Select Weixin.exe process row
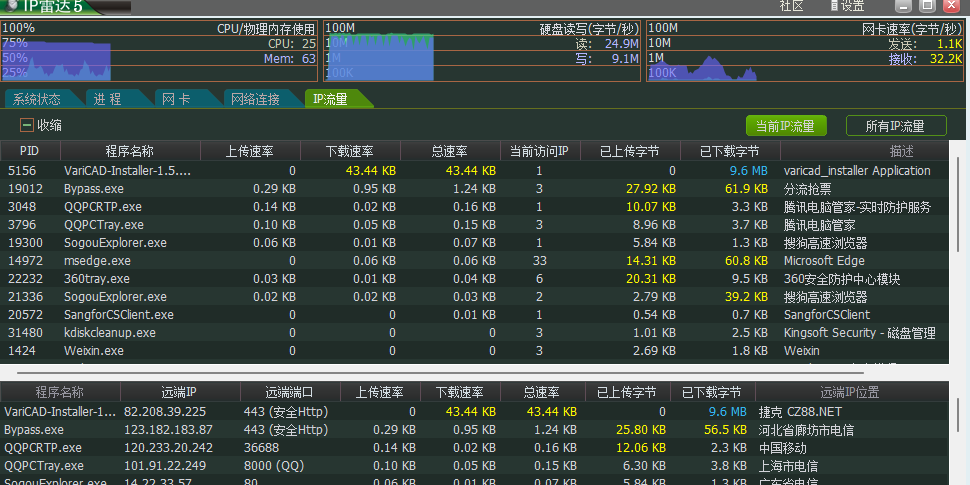Image resolution: width=970 pixels, height=485 pixels. click(474, 350)
